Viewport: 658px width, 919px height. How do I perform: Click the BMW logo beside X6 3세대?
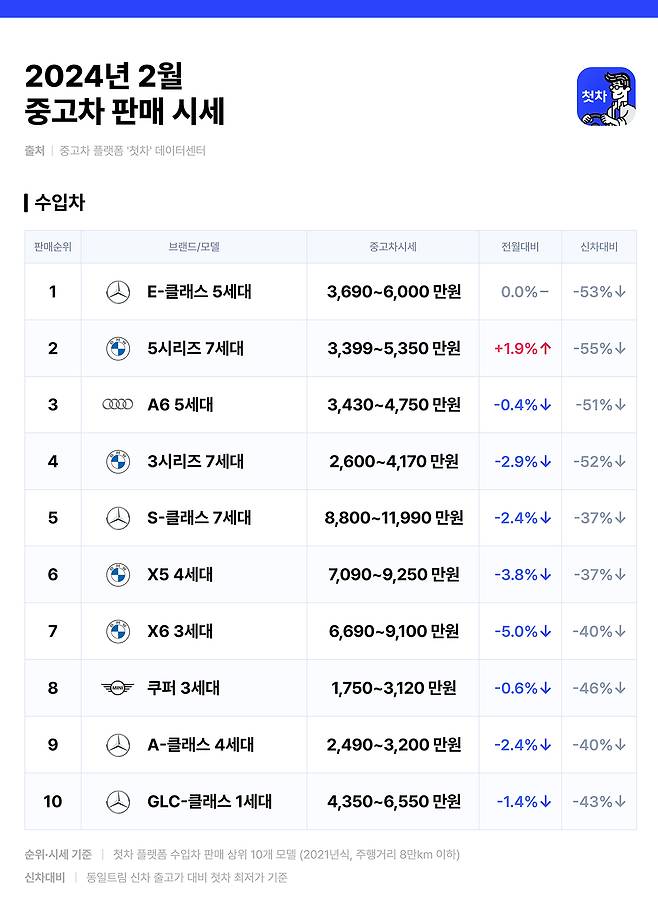pyautogui.click(x=118, y=631)
